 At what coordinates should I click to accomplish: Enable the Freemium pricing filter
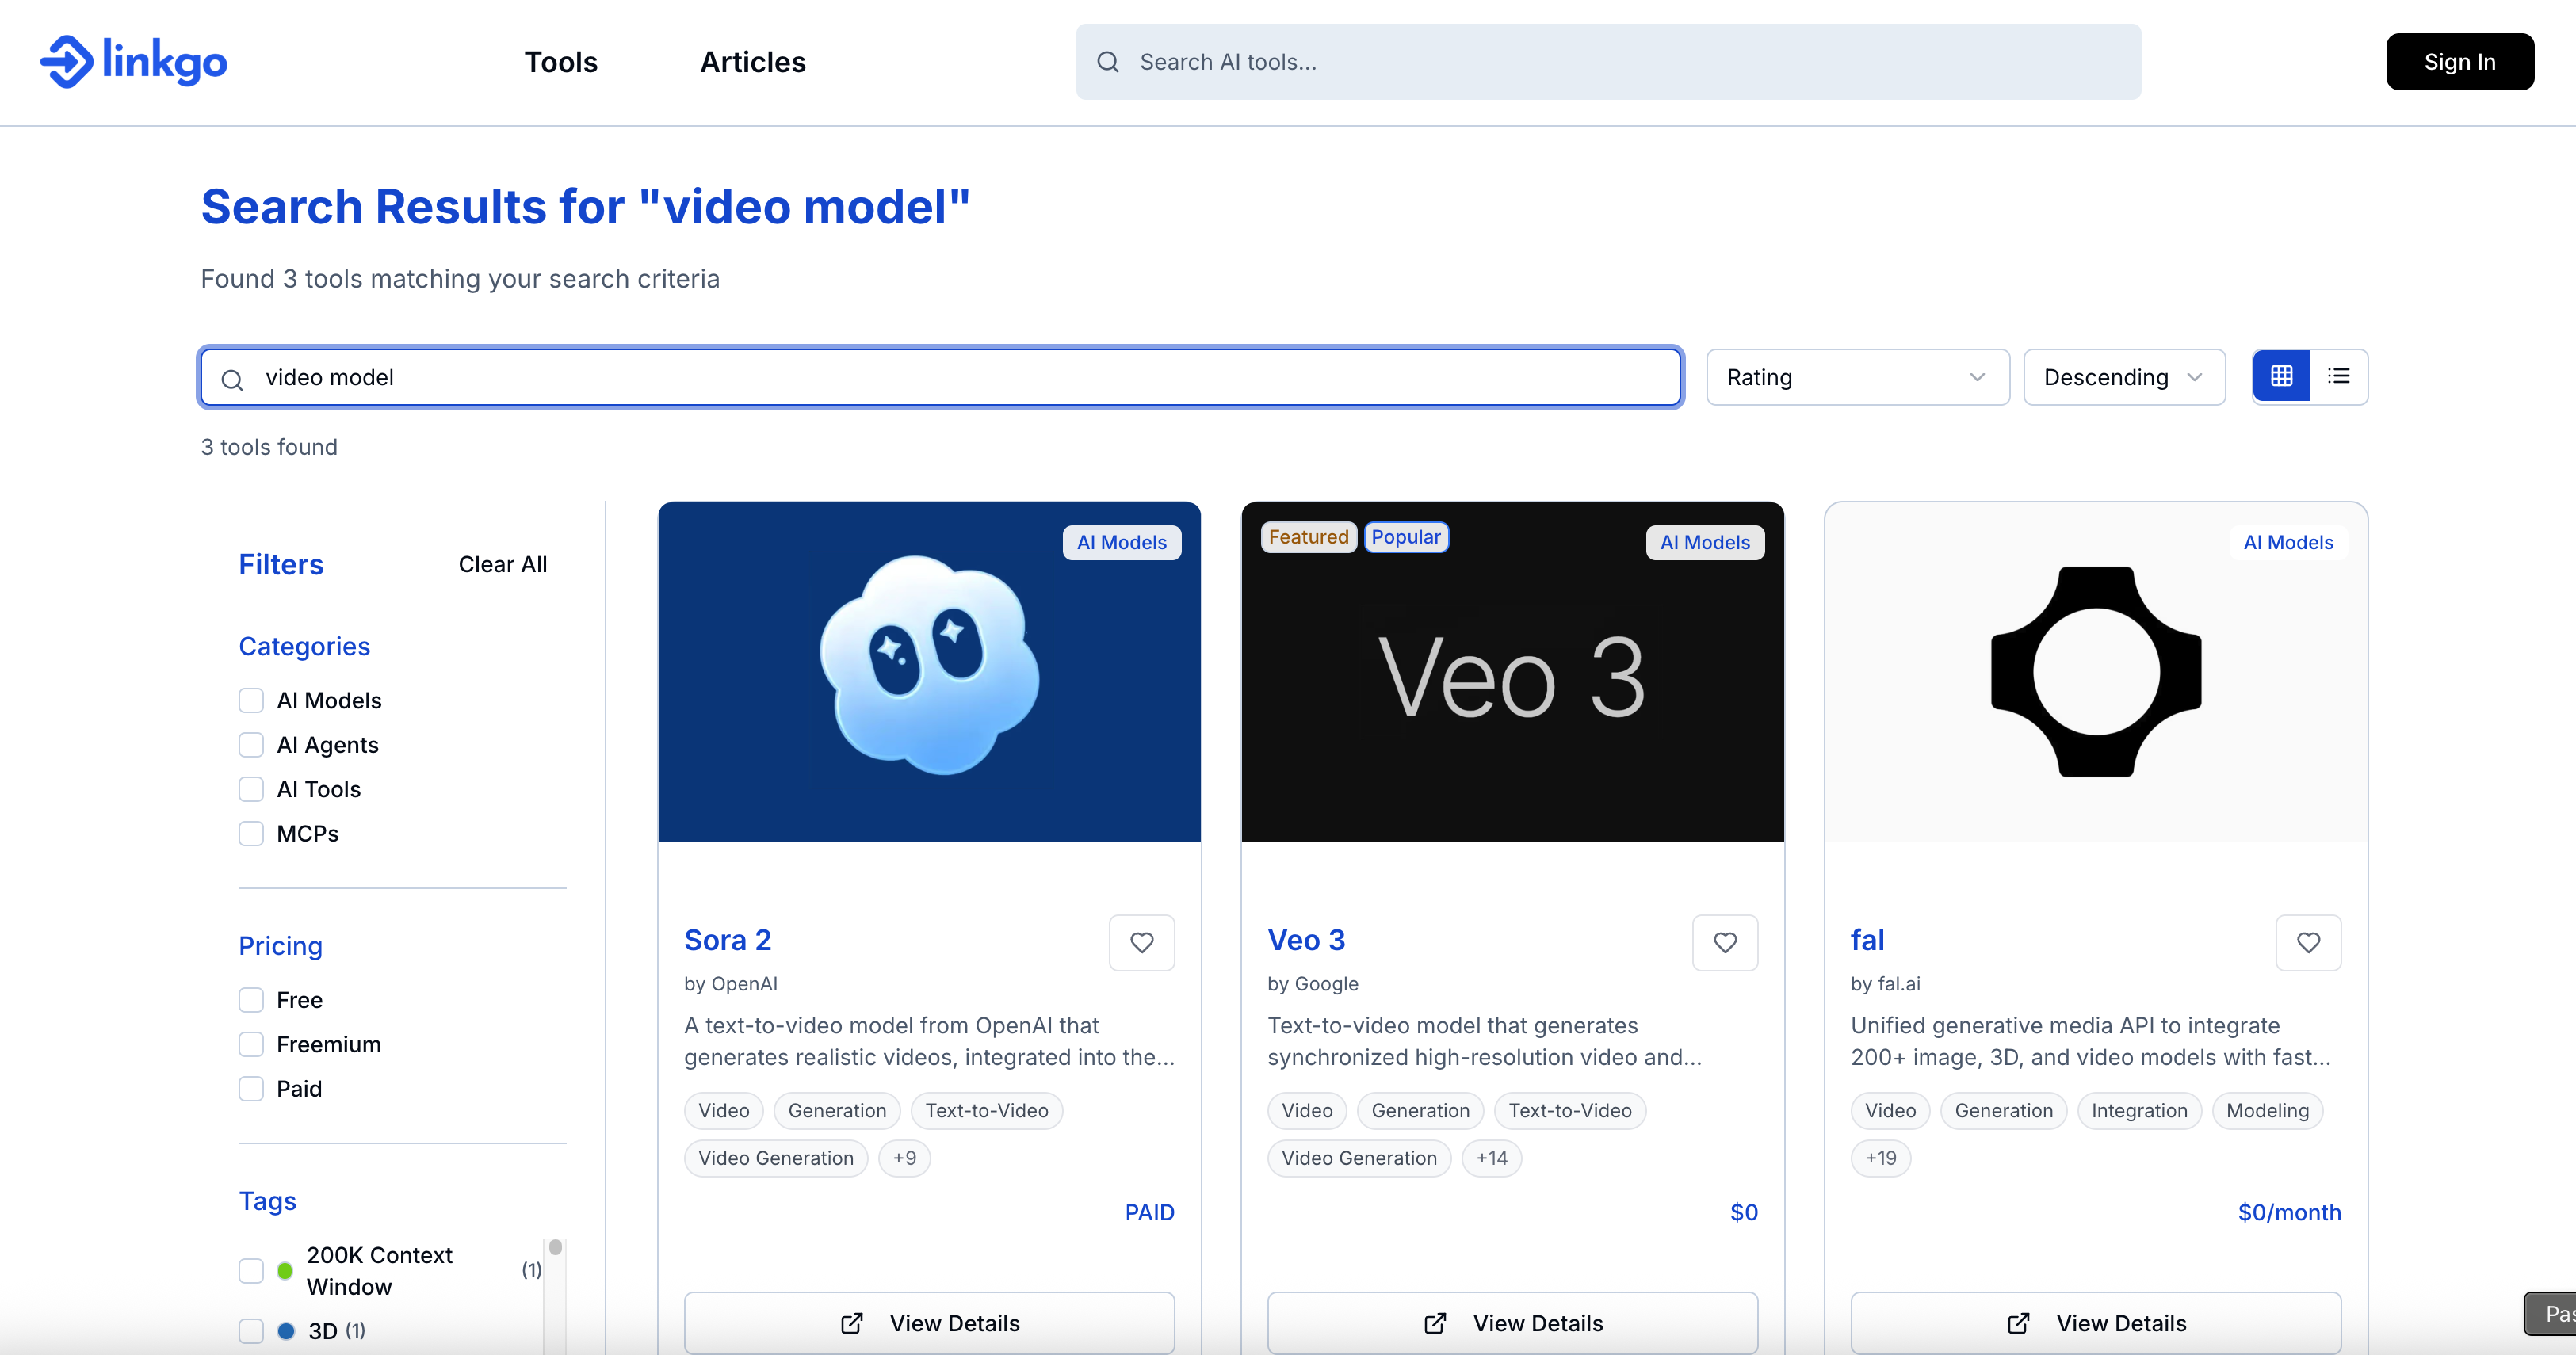251,1044
